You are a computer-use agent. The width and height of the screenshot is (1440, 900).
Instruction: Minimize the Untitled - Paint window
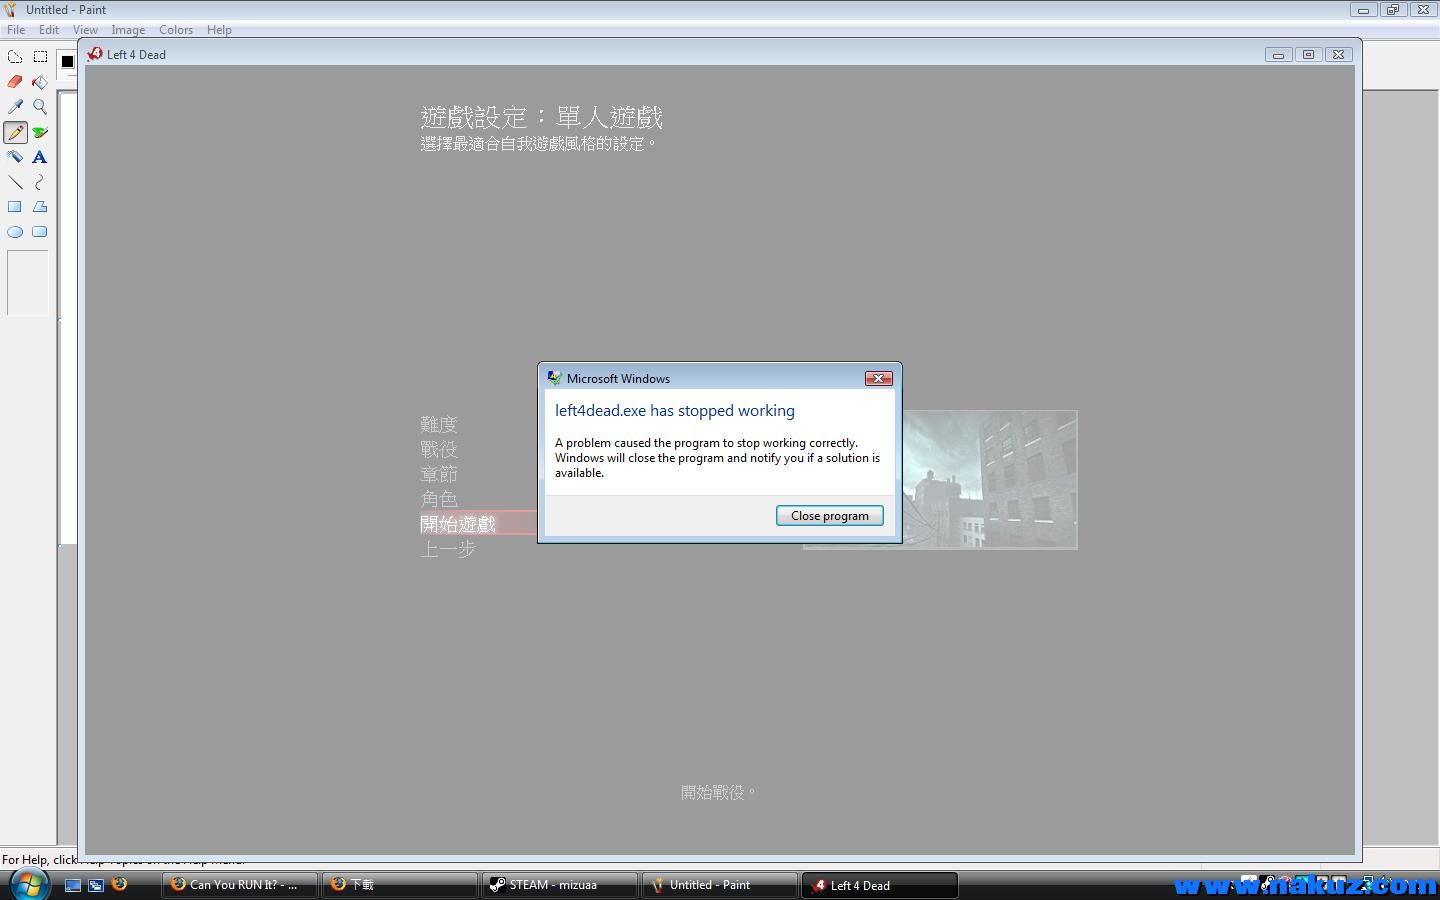[1363, 10]
